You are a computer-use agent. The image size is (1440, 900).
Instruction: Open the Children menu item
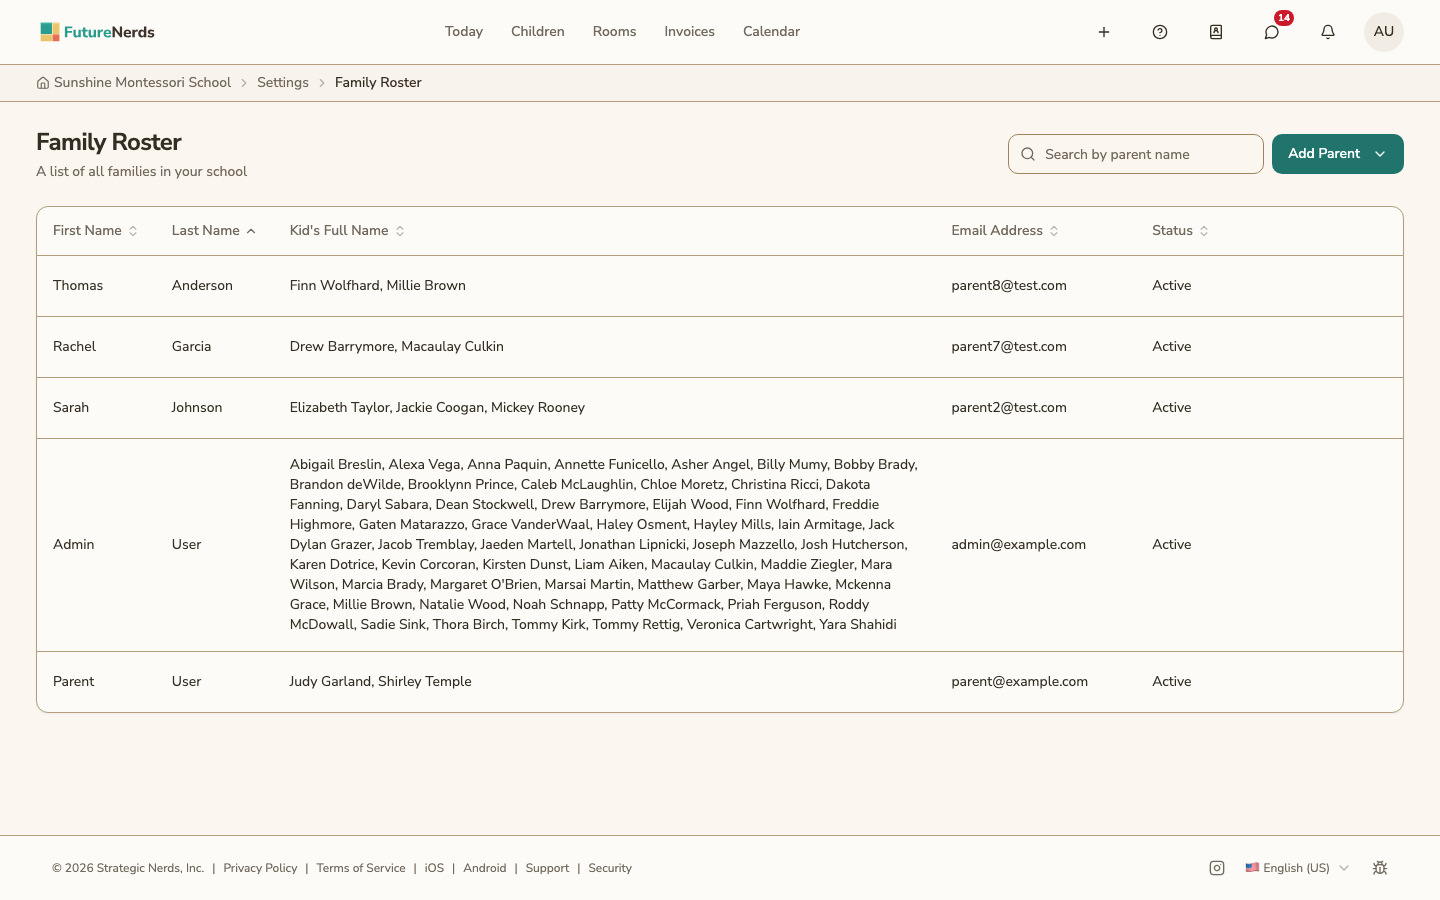pyautogui.click(x=538, y=32)
